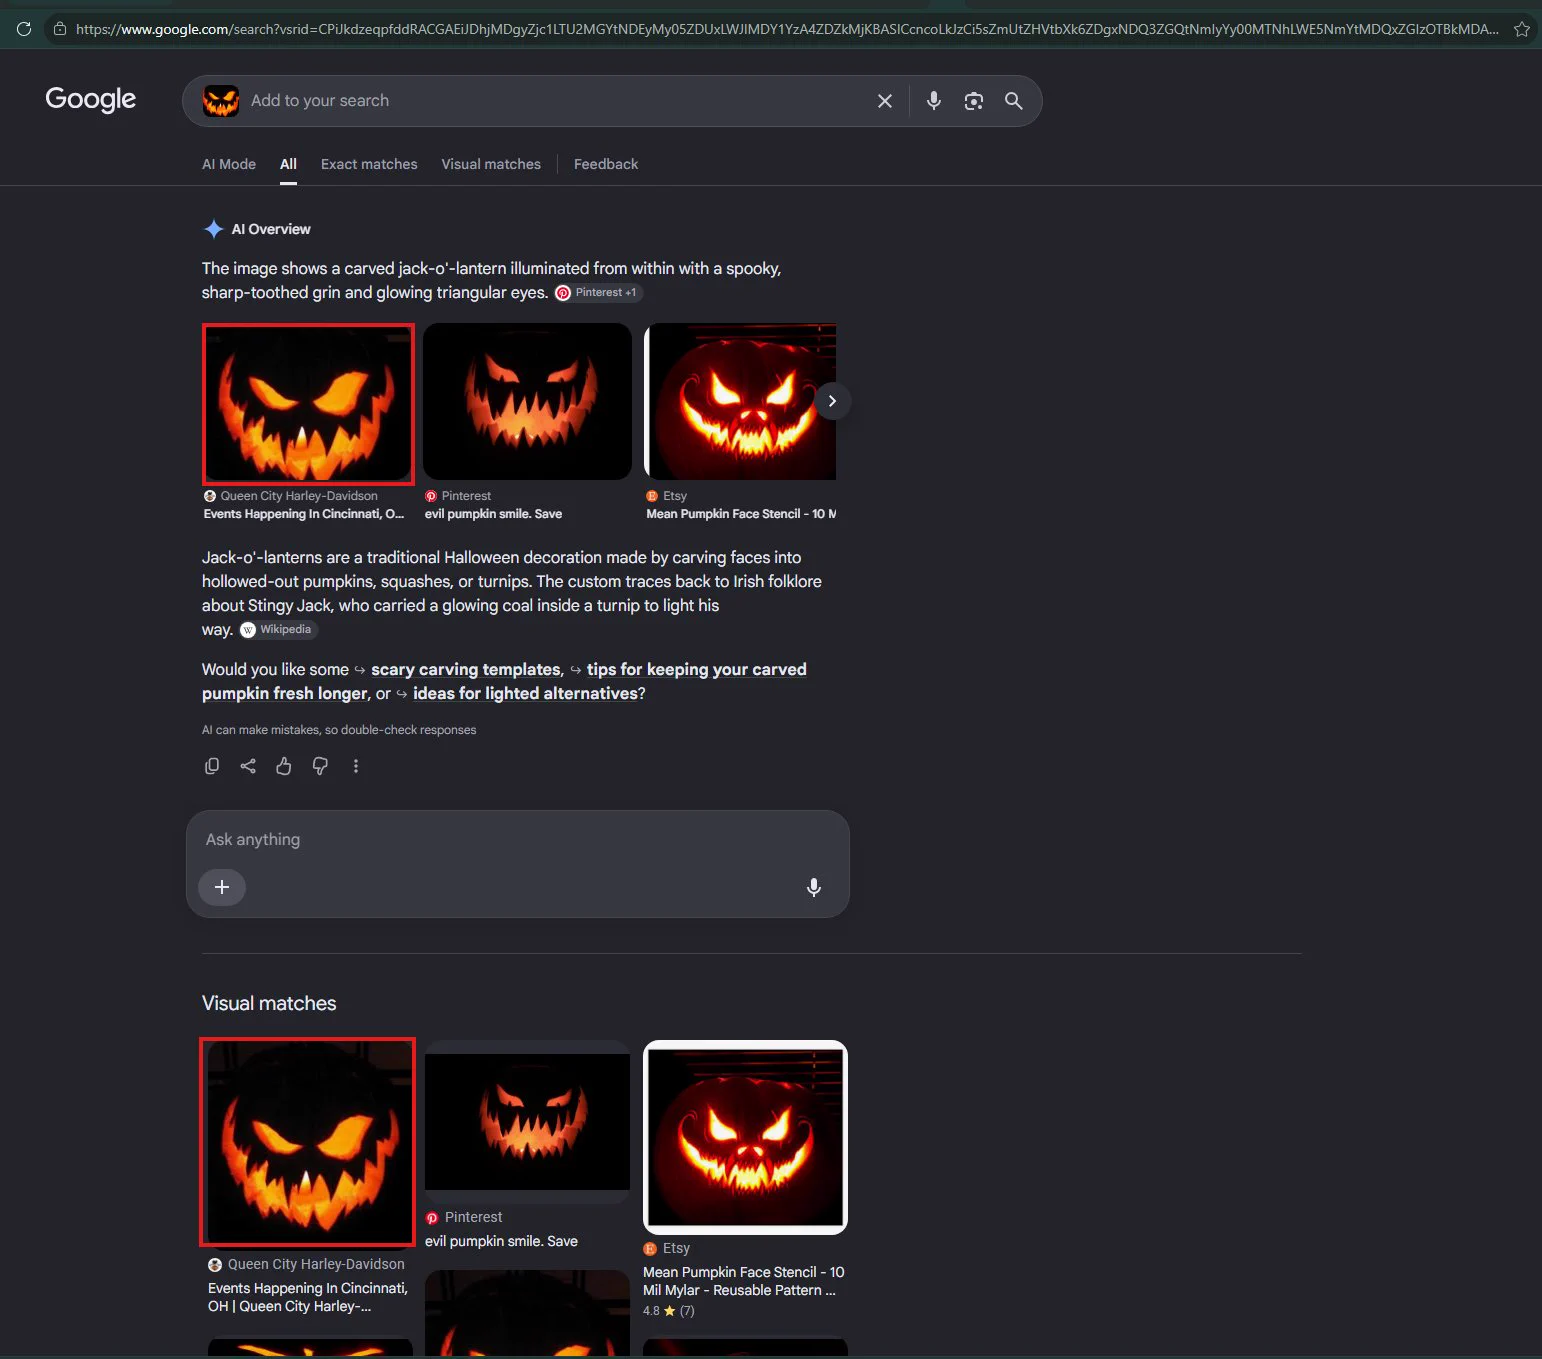Add attachment with plus button in Ask anything

[222, 887]
